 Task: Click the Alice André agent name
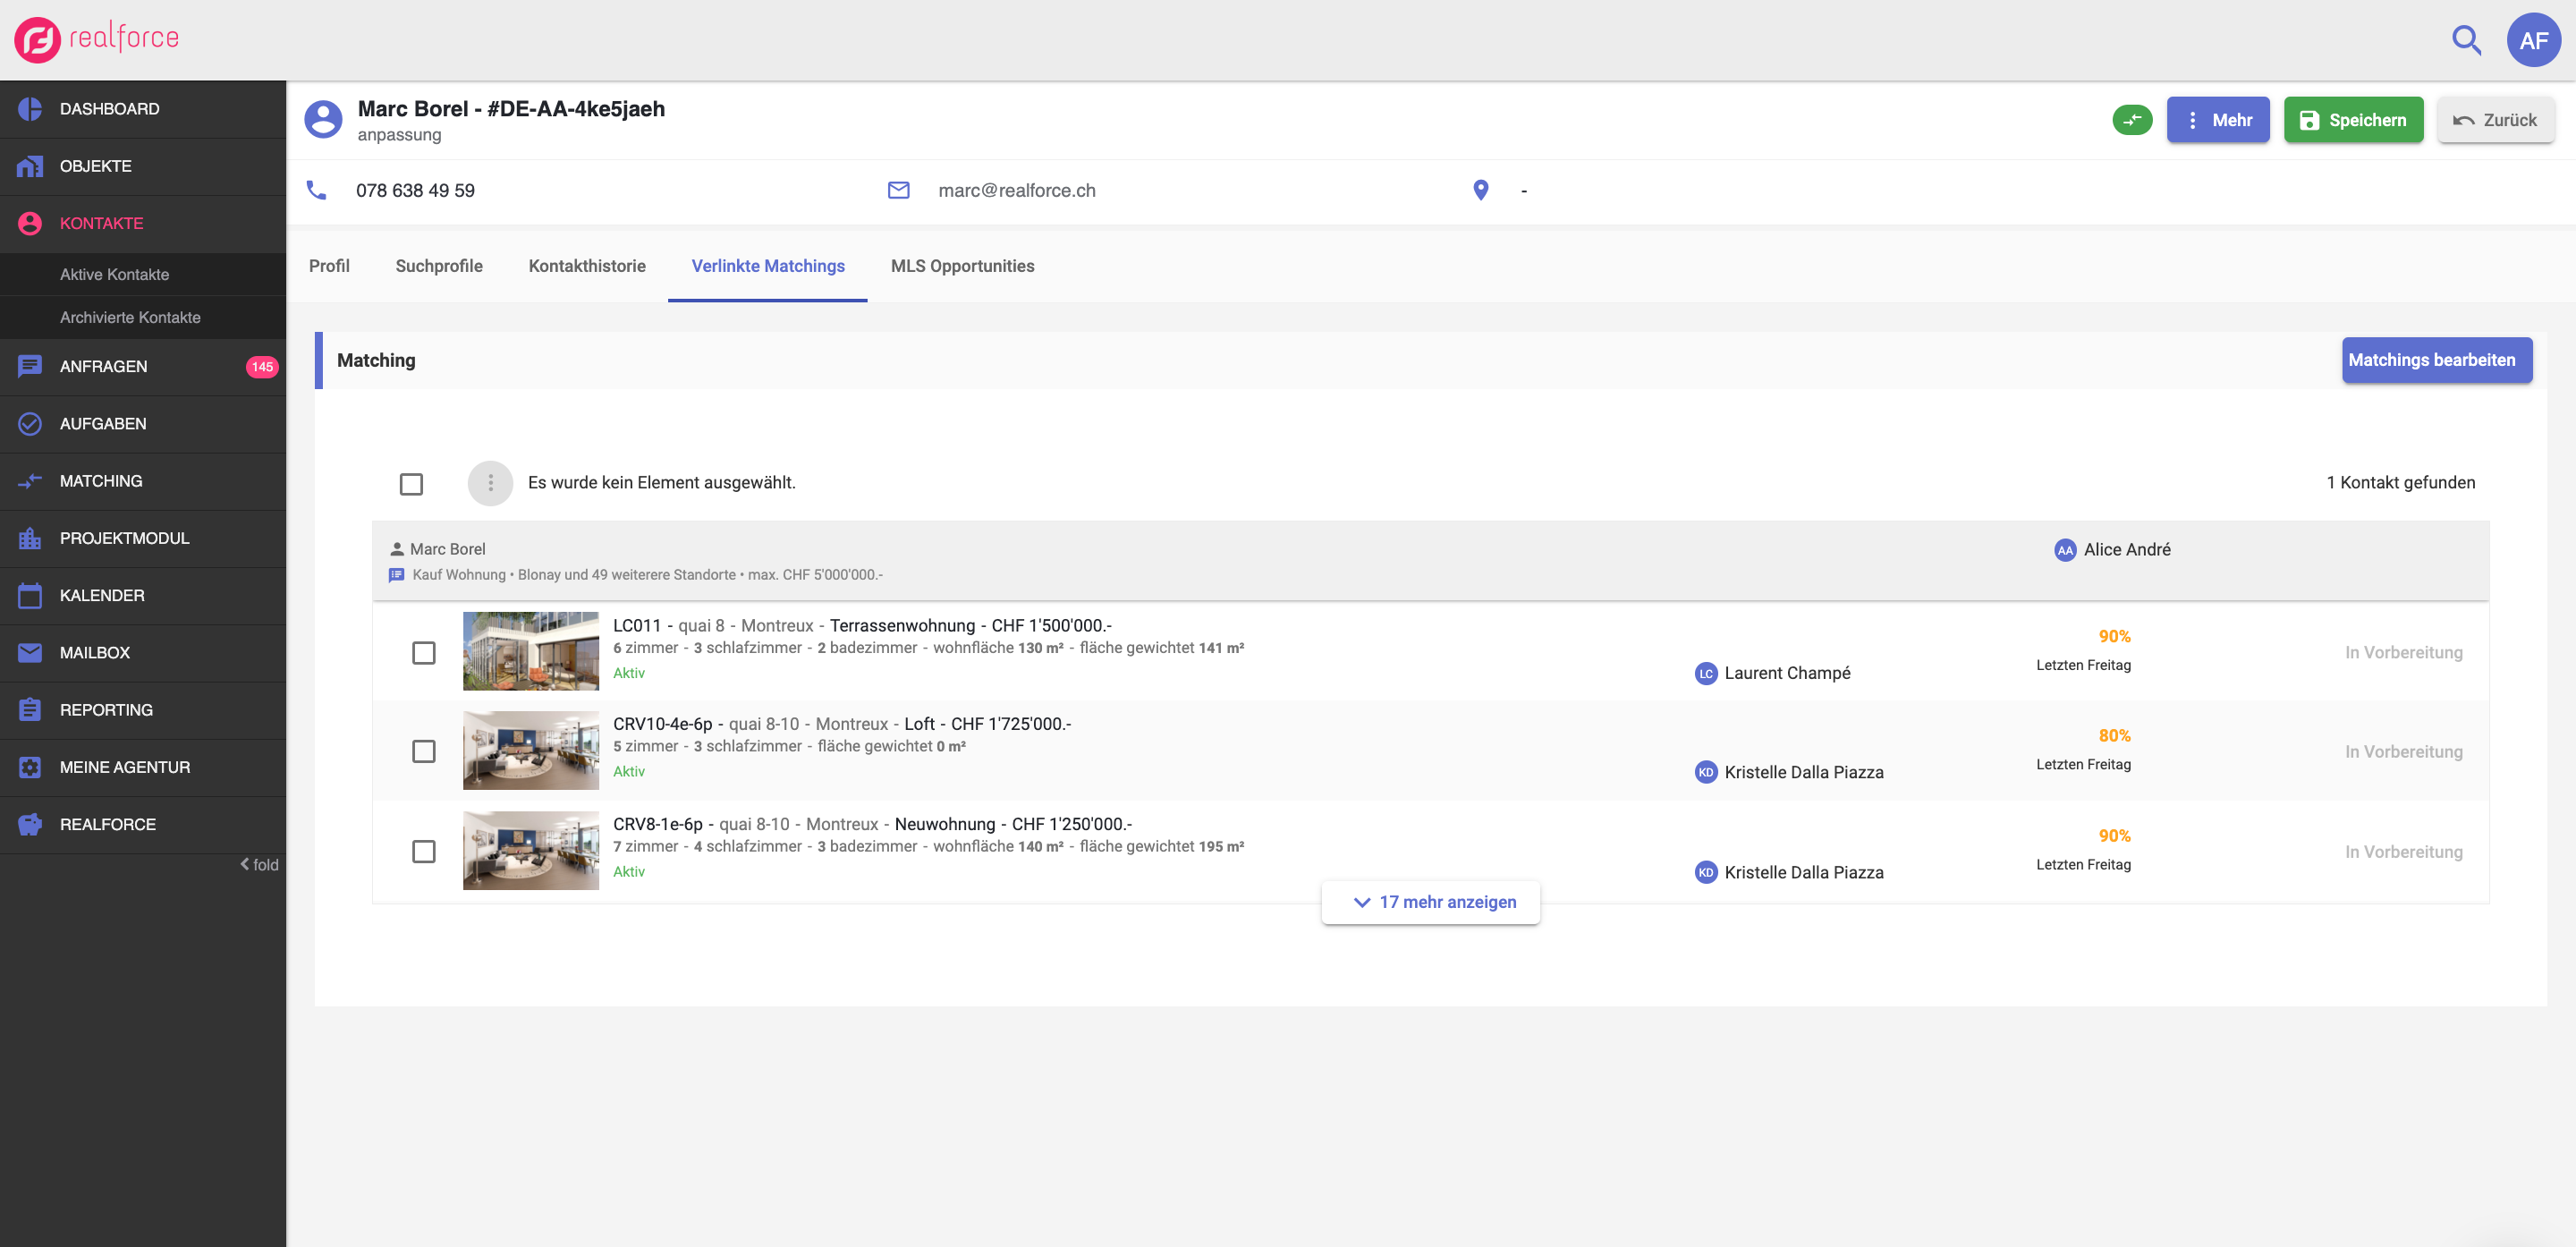tap(2127, 550)
